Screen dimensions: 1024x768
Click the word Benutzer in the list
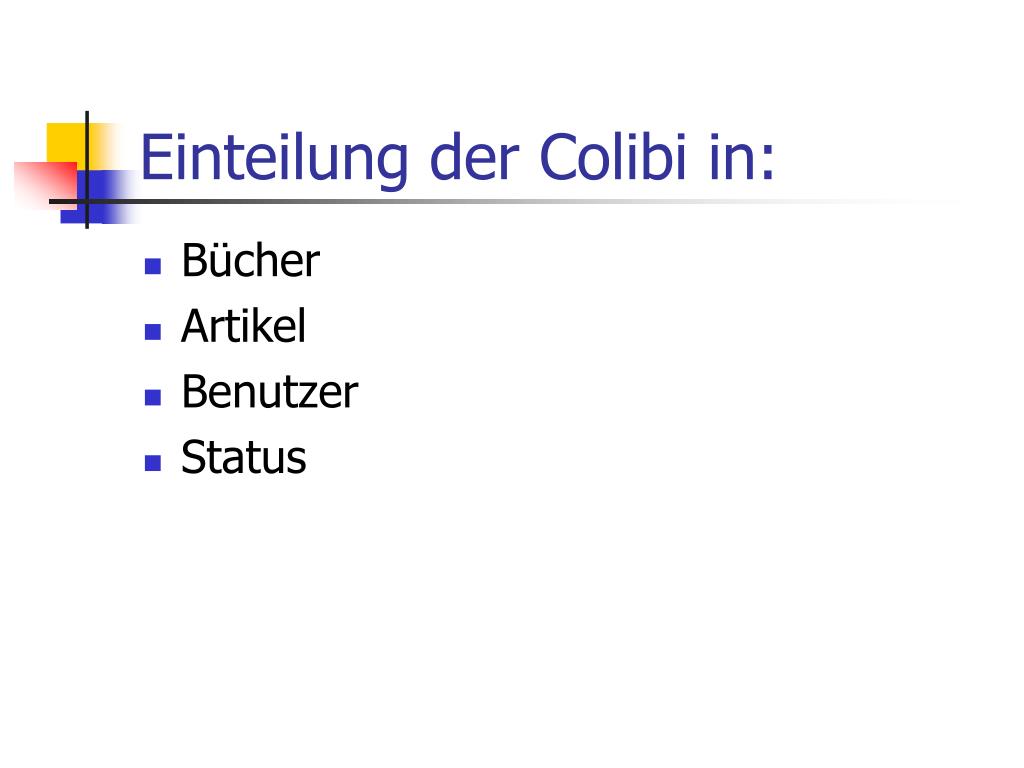click(270, 391)
